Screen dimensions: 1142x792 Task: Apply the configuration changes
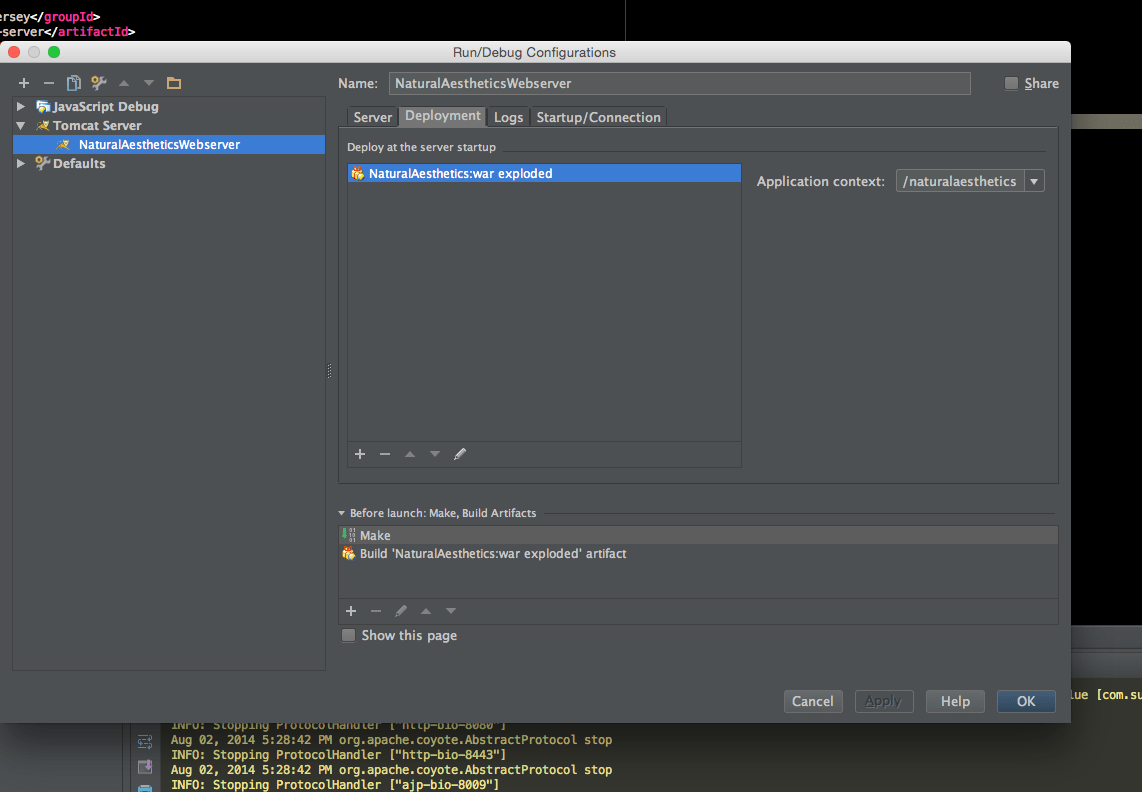point(883,700)
